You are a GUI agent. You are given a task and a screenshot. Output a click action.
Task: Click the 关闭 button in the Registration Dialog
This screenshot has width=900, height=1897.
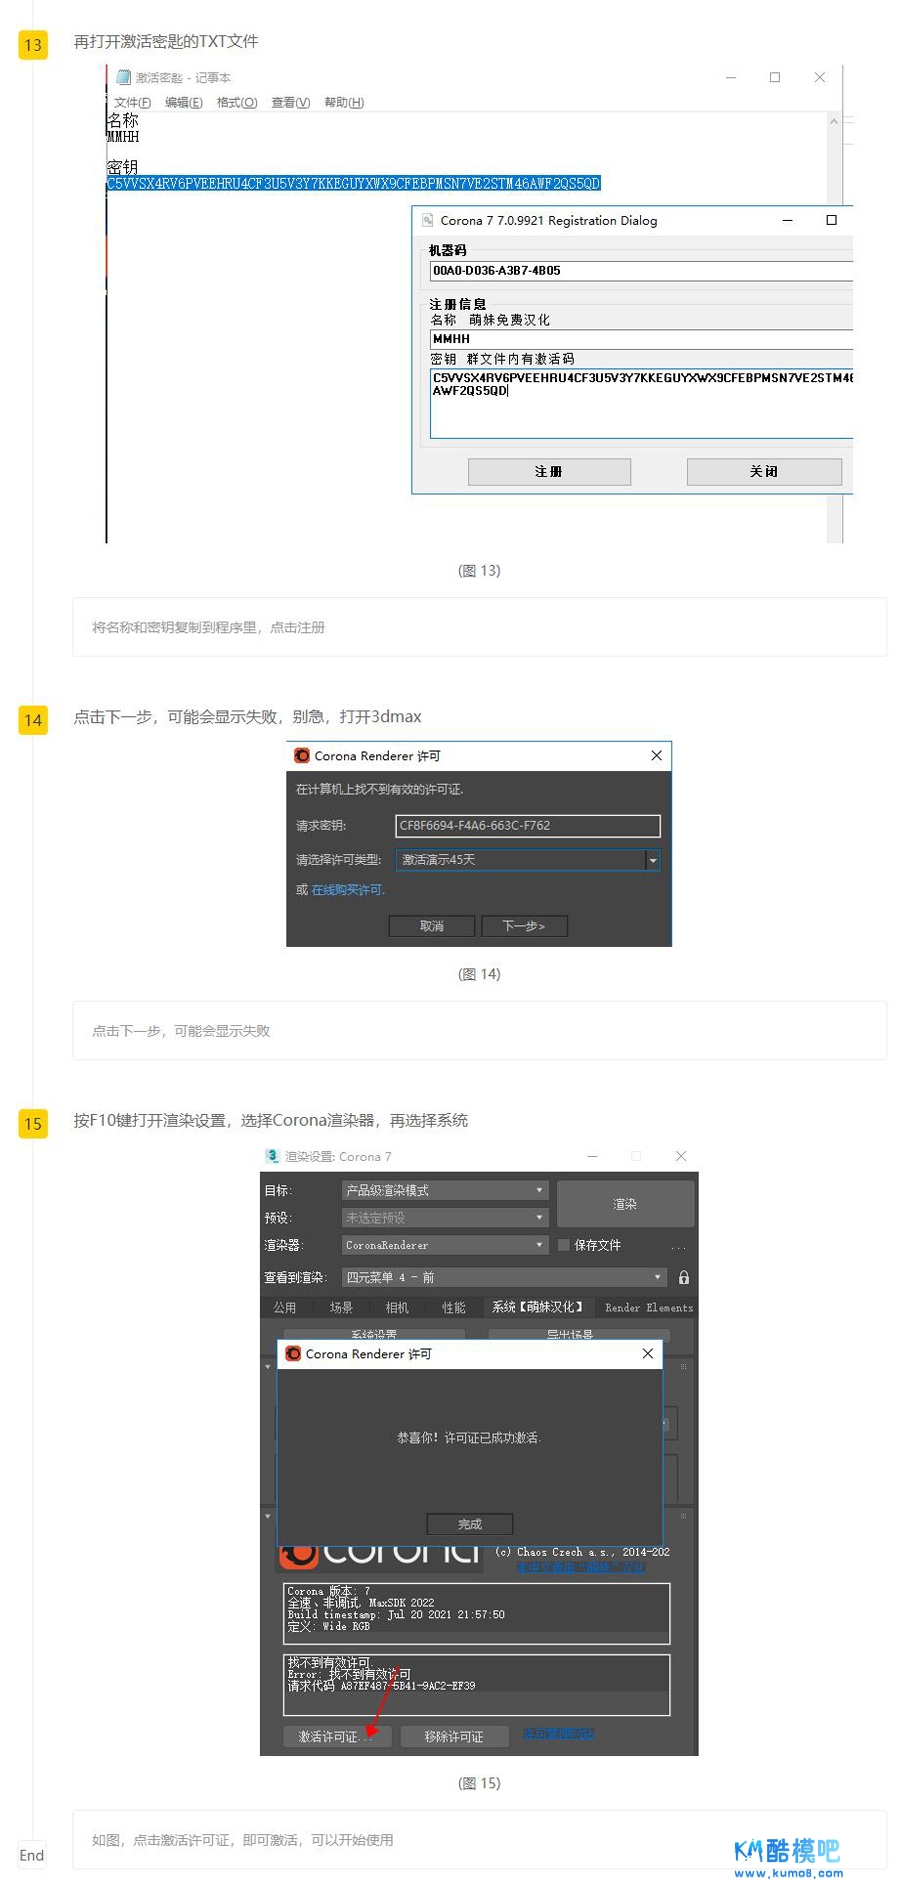(x=764, y=471)
